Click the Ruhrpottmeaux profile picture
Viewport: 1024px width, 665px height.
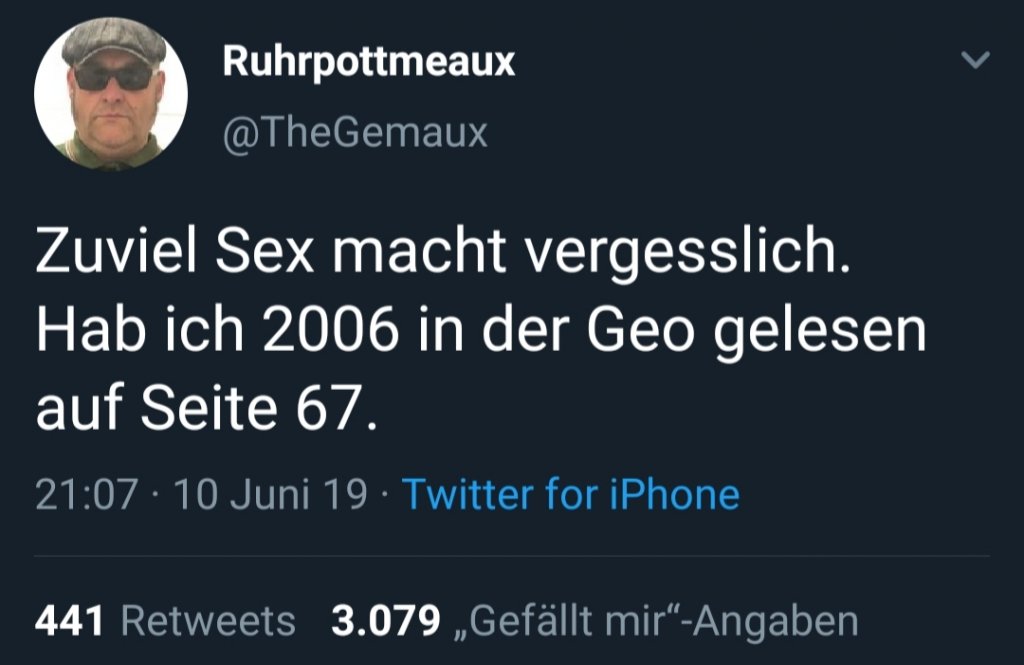click(x=111, y=94)
